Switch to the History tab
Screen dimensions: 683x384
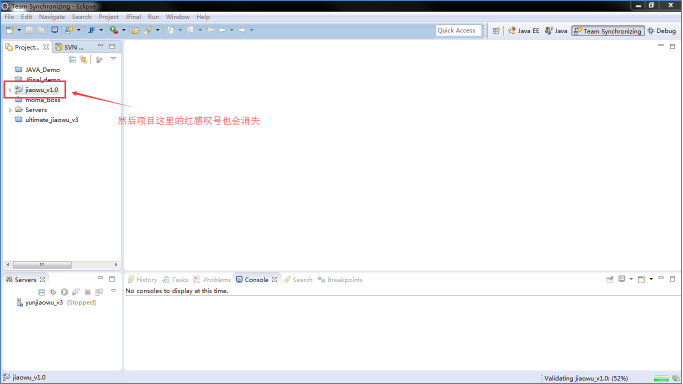click(142, 280)
